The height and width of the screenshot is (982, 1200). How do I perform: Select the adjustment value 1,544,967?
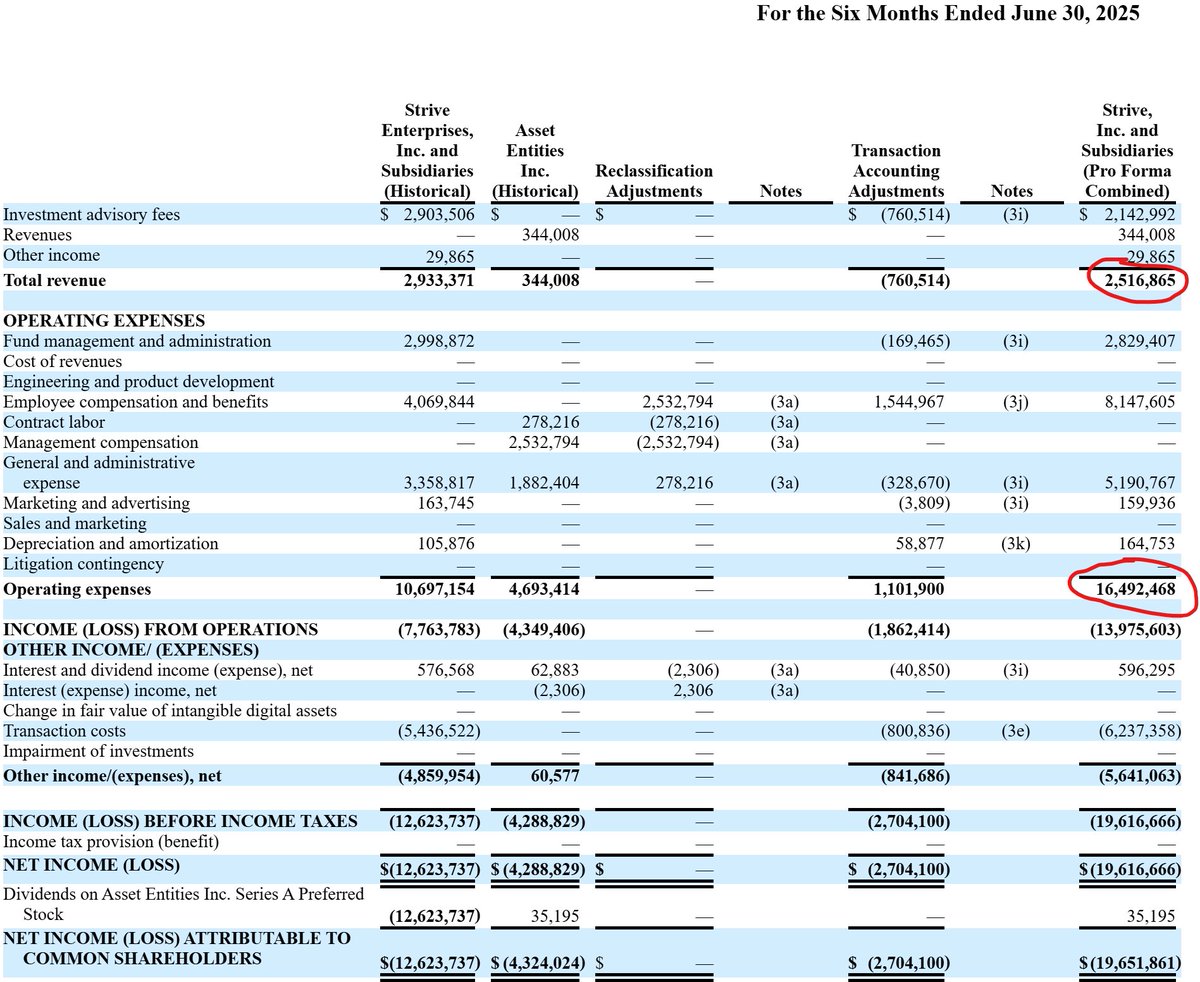(908, 402)
